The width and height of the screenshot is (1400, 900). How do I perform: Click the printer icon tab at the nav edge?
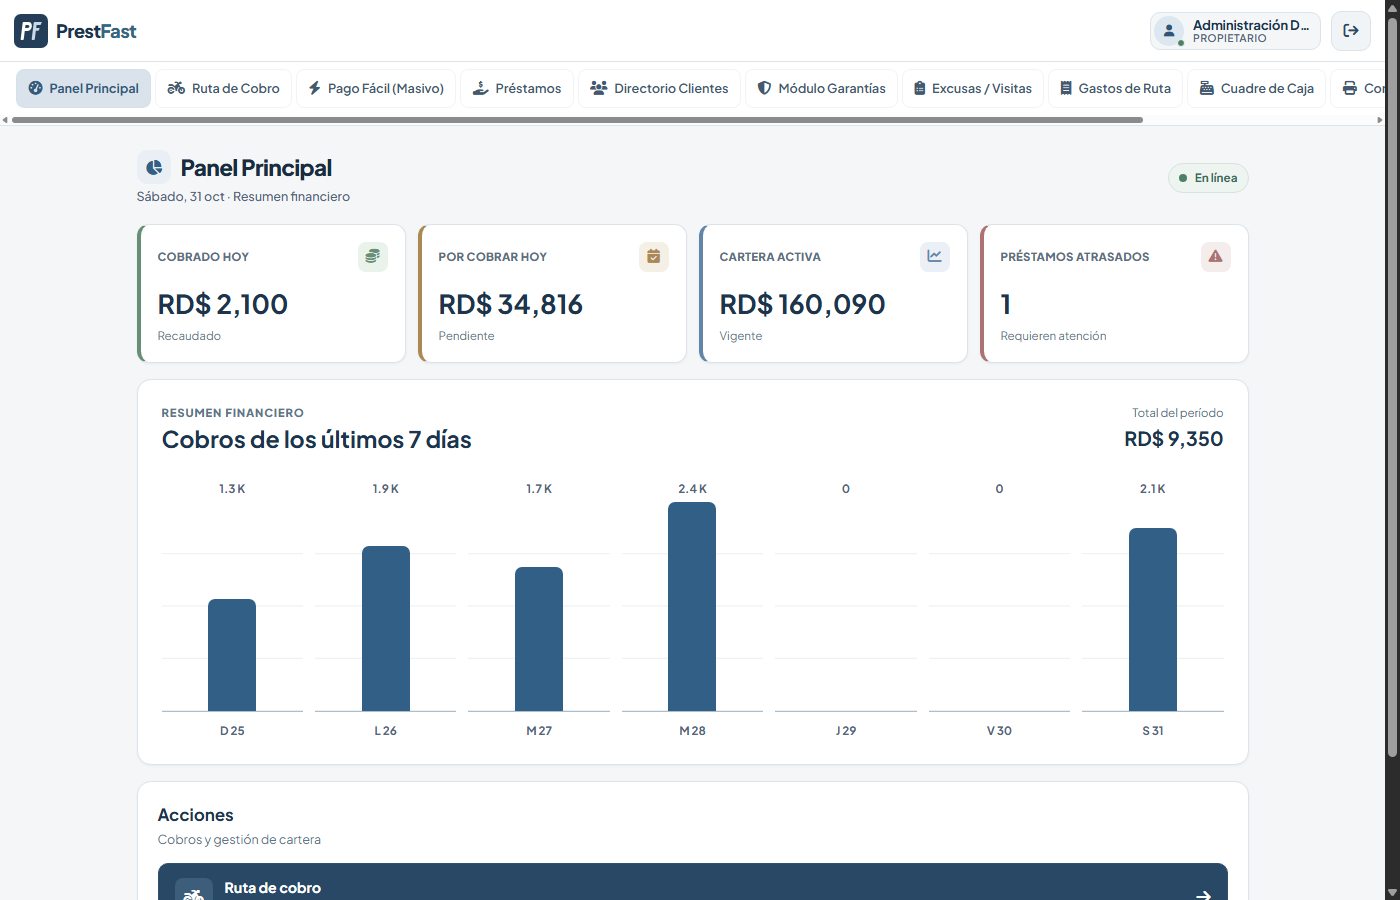1357,88
